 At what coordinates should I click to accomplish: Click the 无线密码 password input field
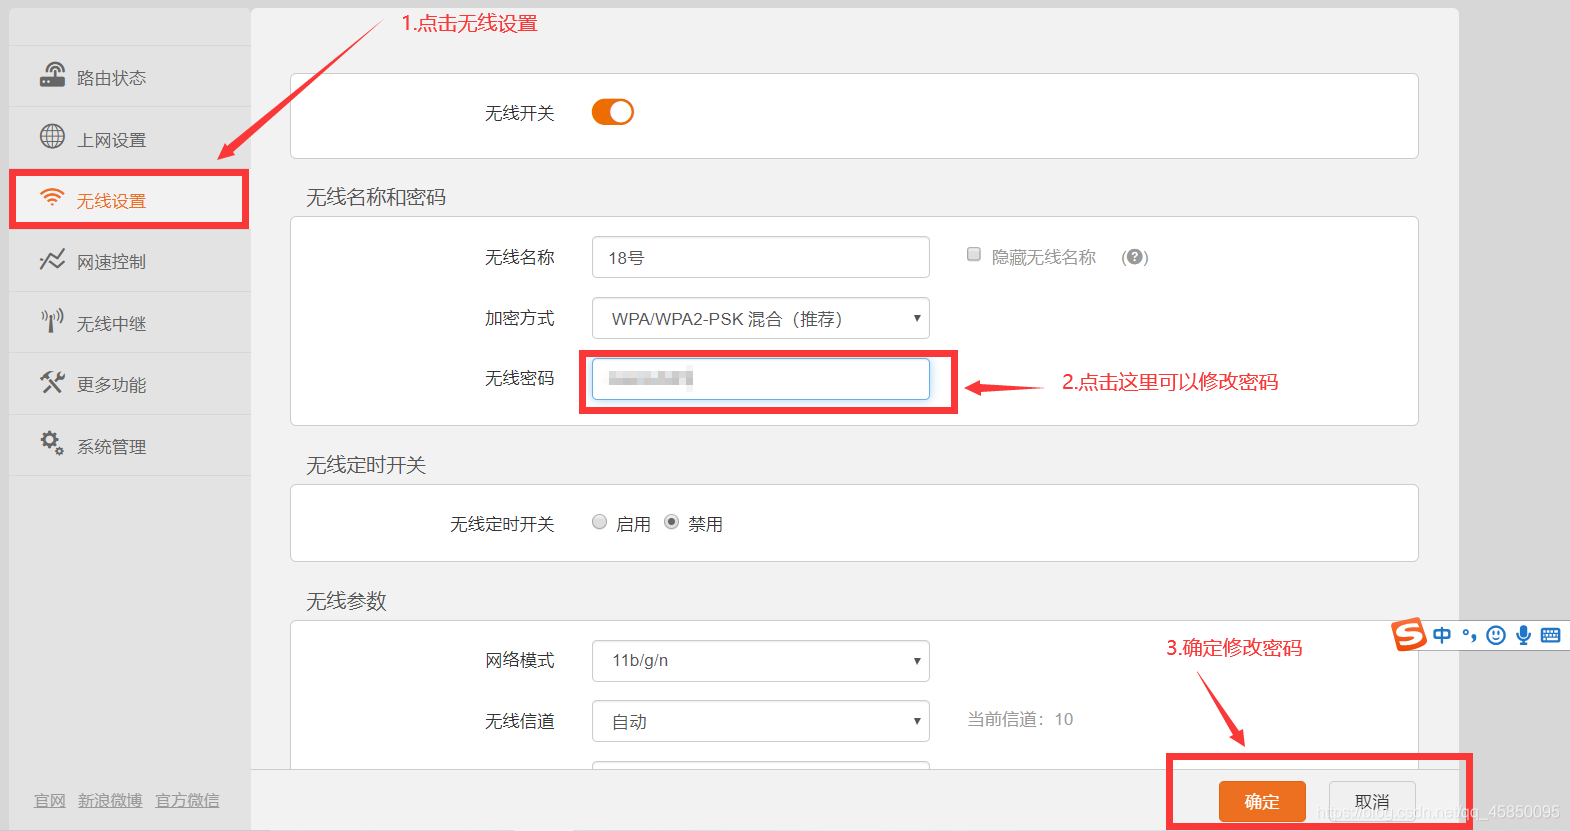pyautogui.click(x=761, y=379)
